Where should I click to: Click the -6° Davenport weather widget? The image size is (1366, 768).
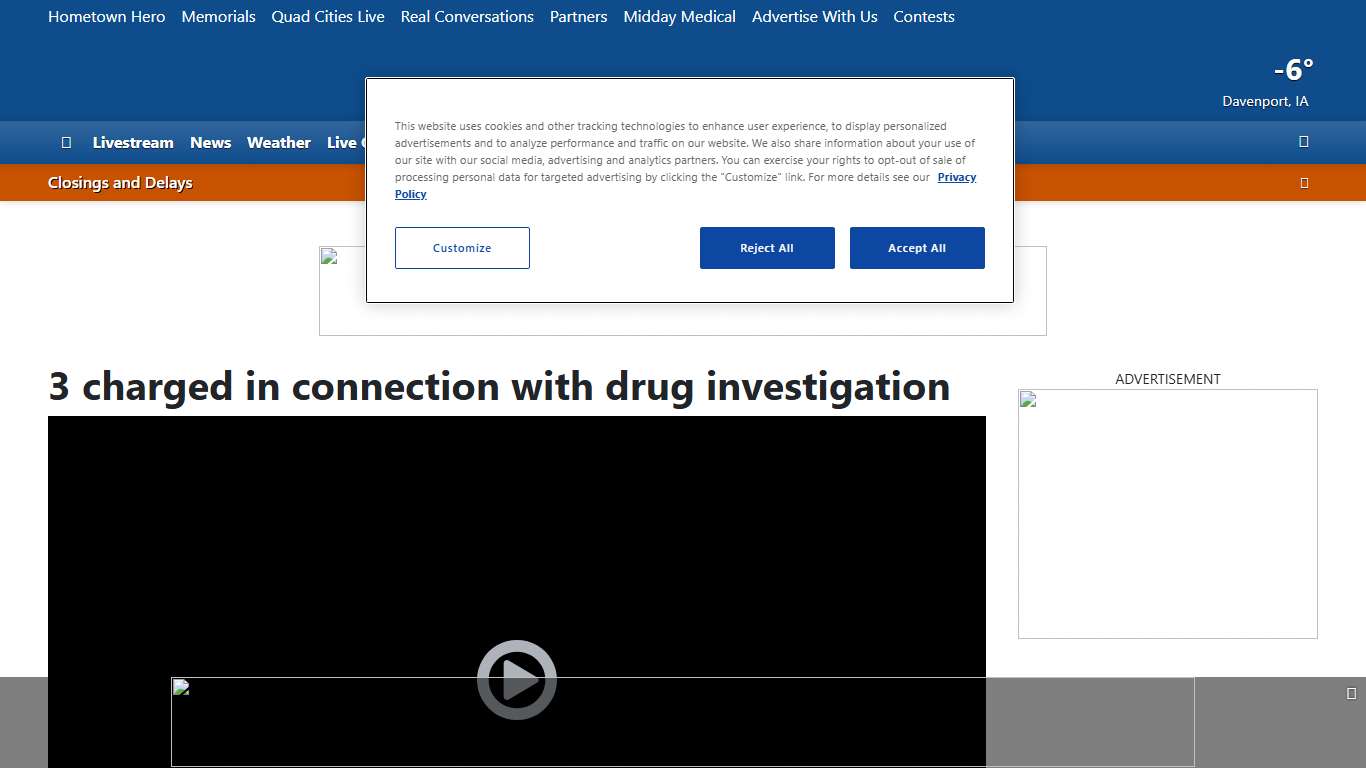point(1267,83)
